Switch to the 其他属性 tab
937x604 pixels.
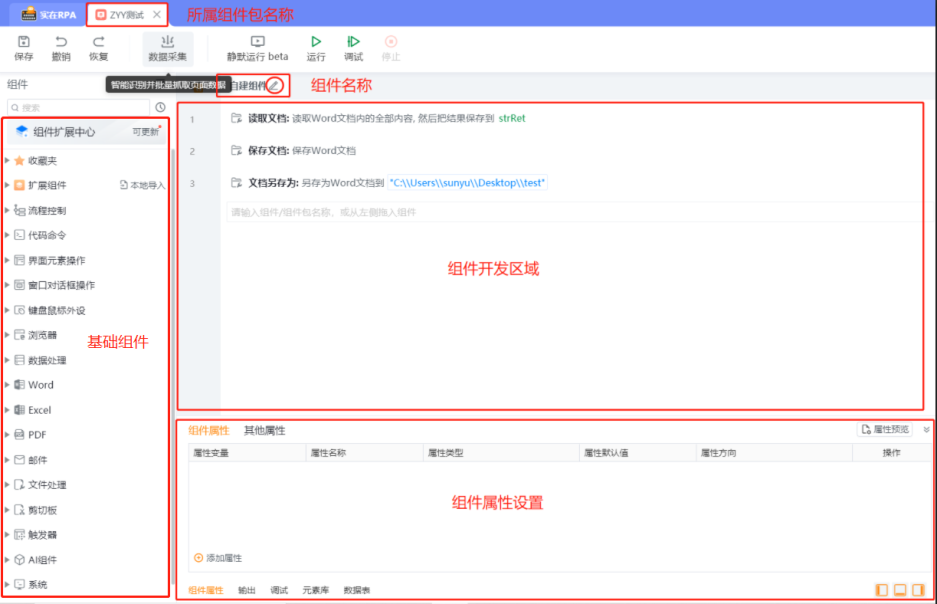264,431
